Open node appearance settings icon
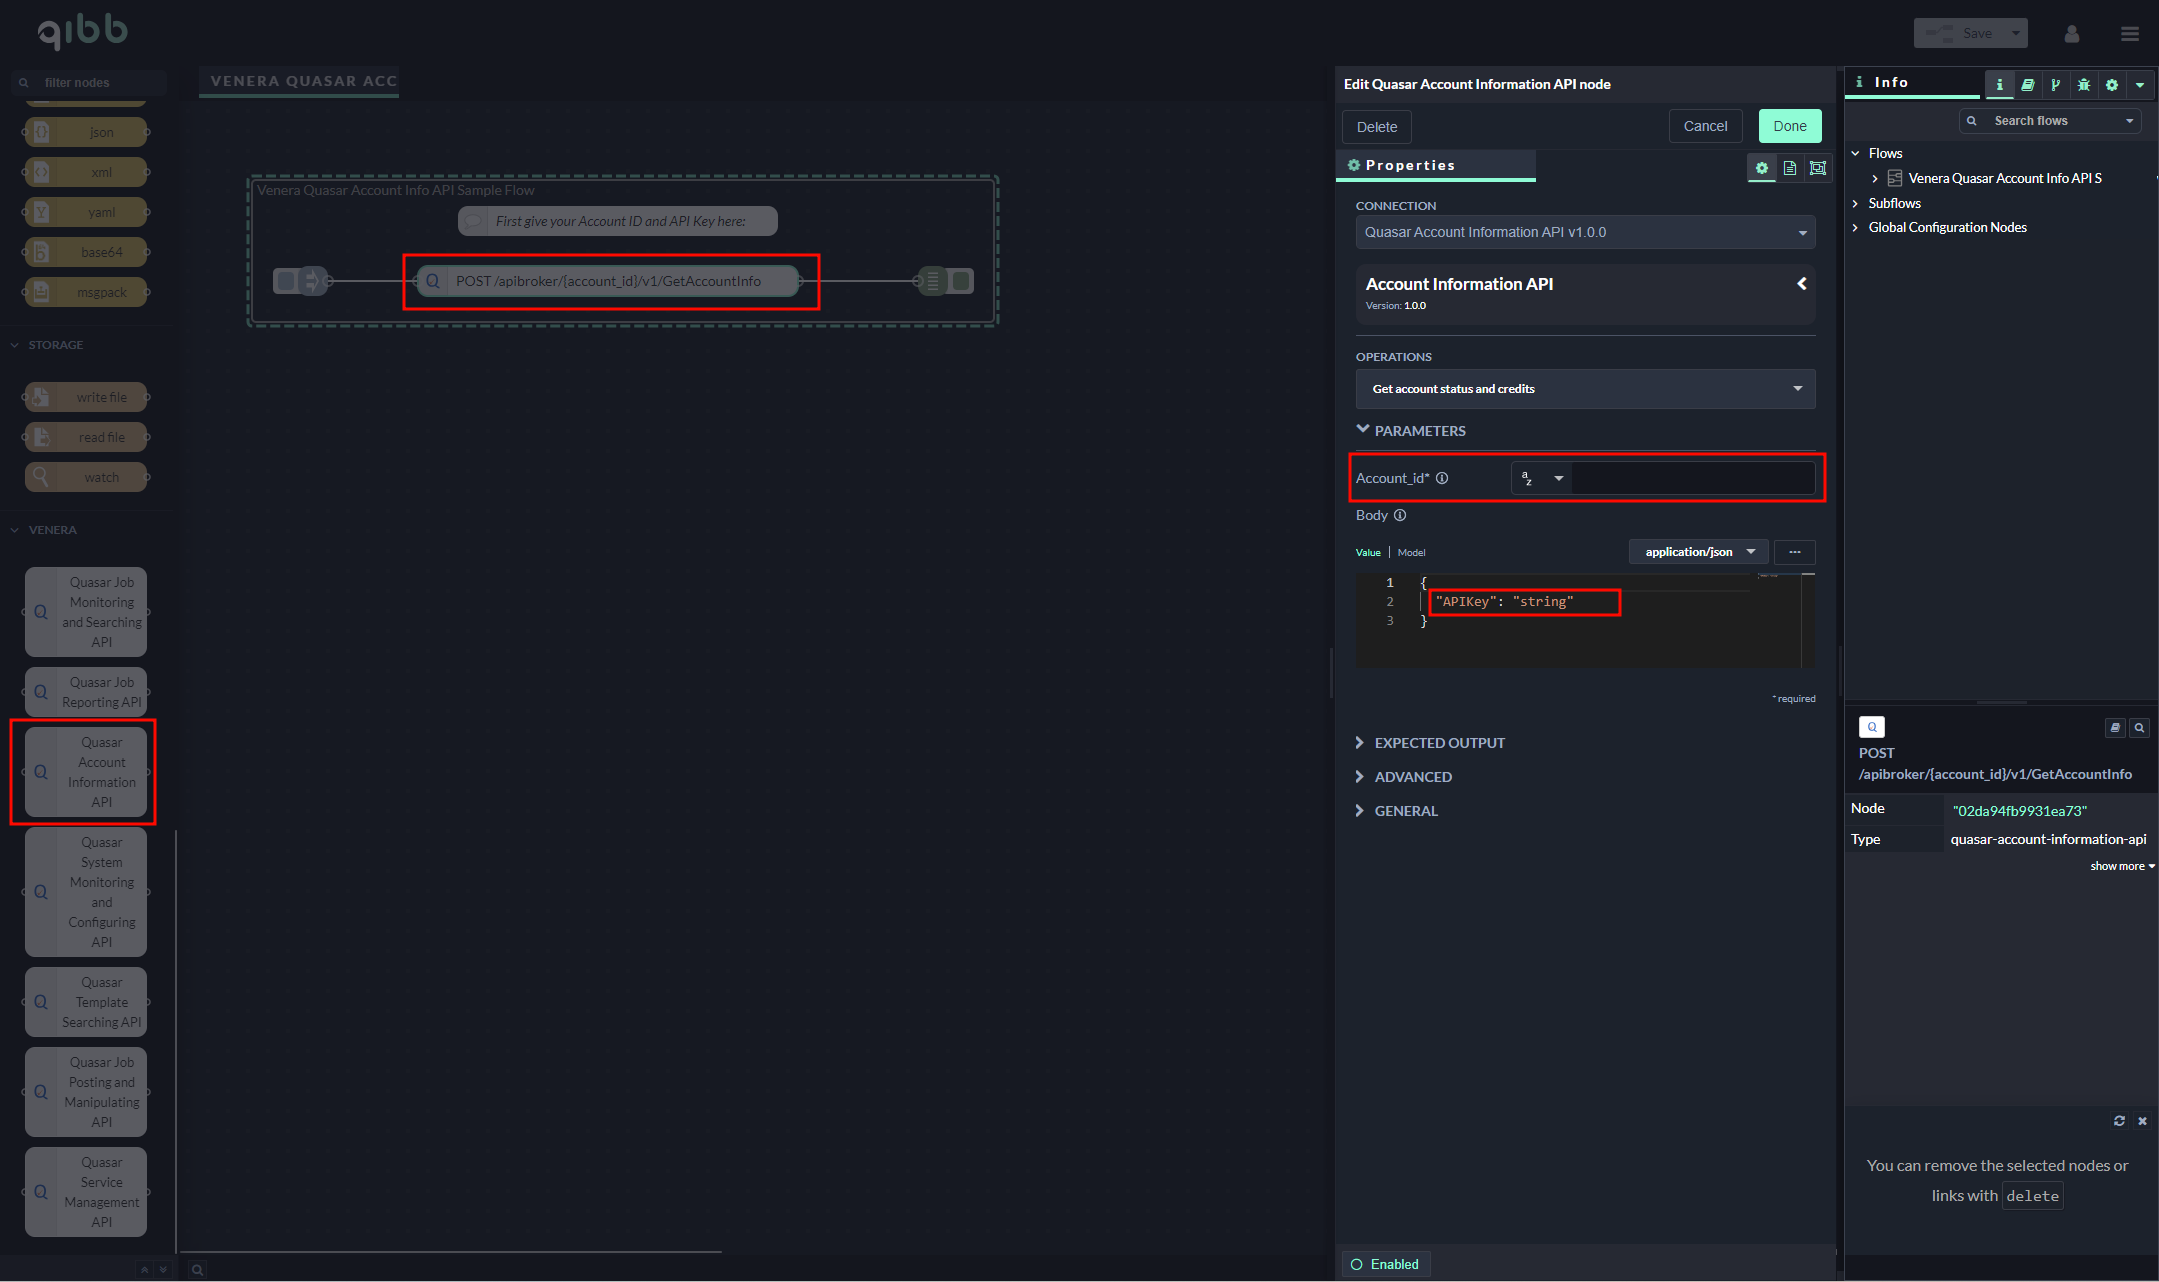The image size is (2159, 1282). tap(1818, 168)
